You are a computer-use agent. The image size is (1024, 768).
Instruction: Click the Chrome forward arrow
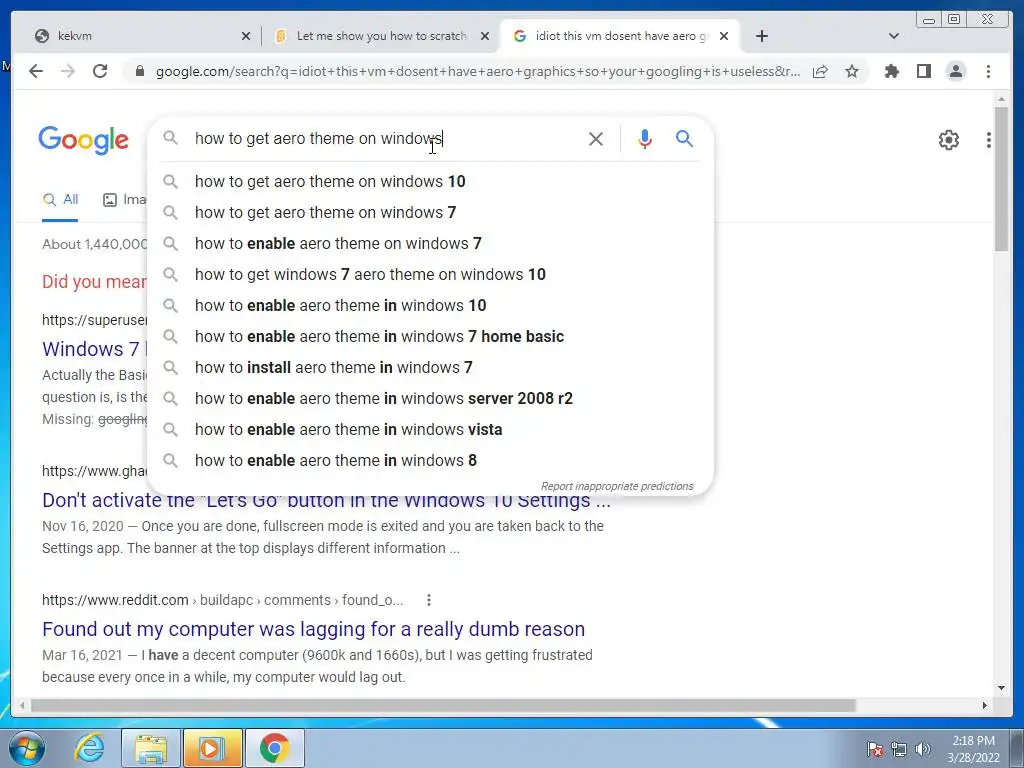click(68, 71)
